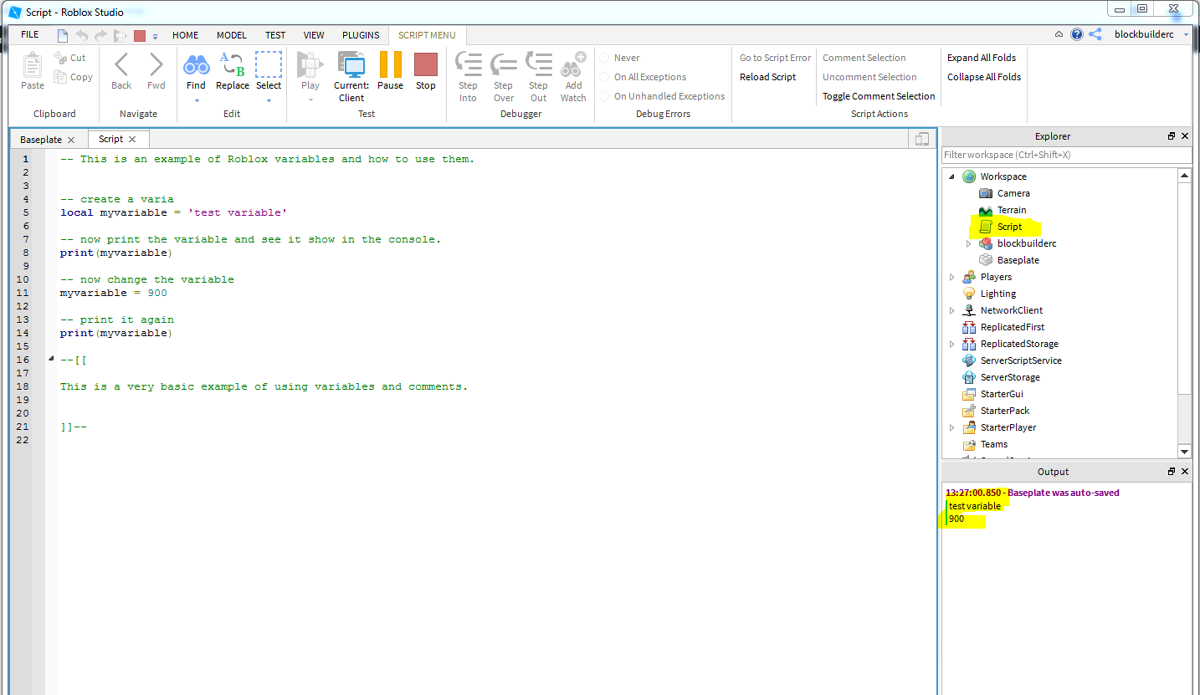The image size is (1200, 695).
Task: Expand ReplicatedStorage in the Explorer
Action: [x=951, y=343]
